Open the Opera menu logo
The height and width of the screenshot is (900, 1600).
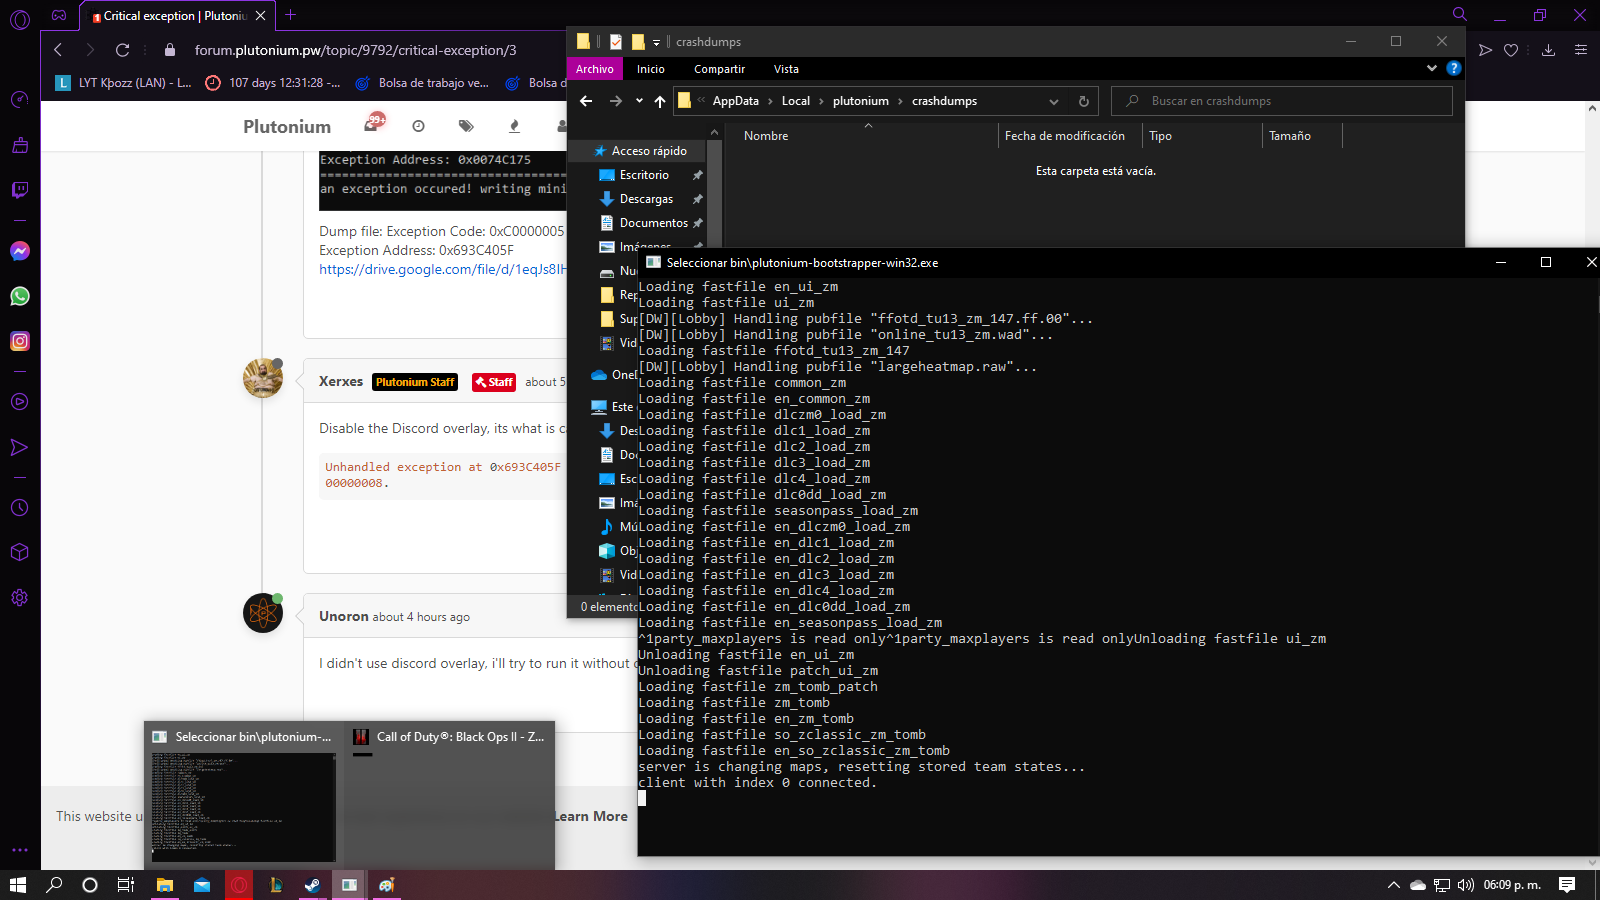(x=20, y=19)
